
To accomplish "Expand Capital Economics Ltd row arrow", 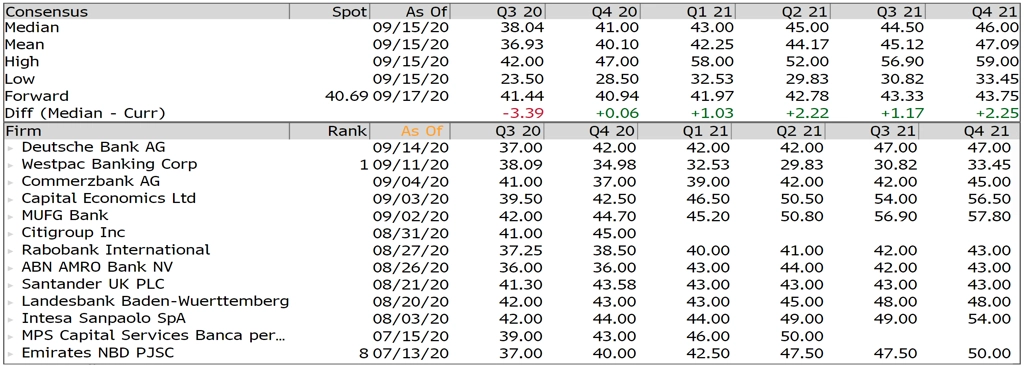I will 10,199.
